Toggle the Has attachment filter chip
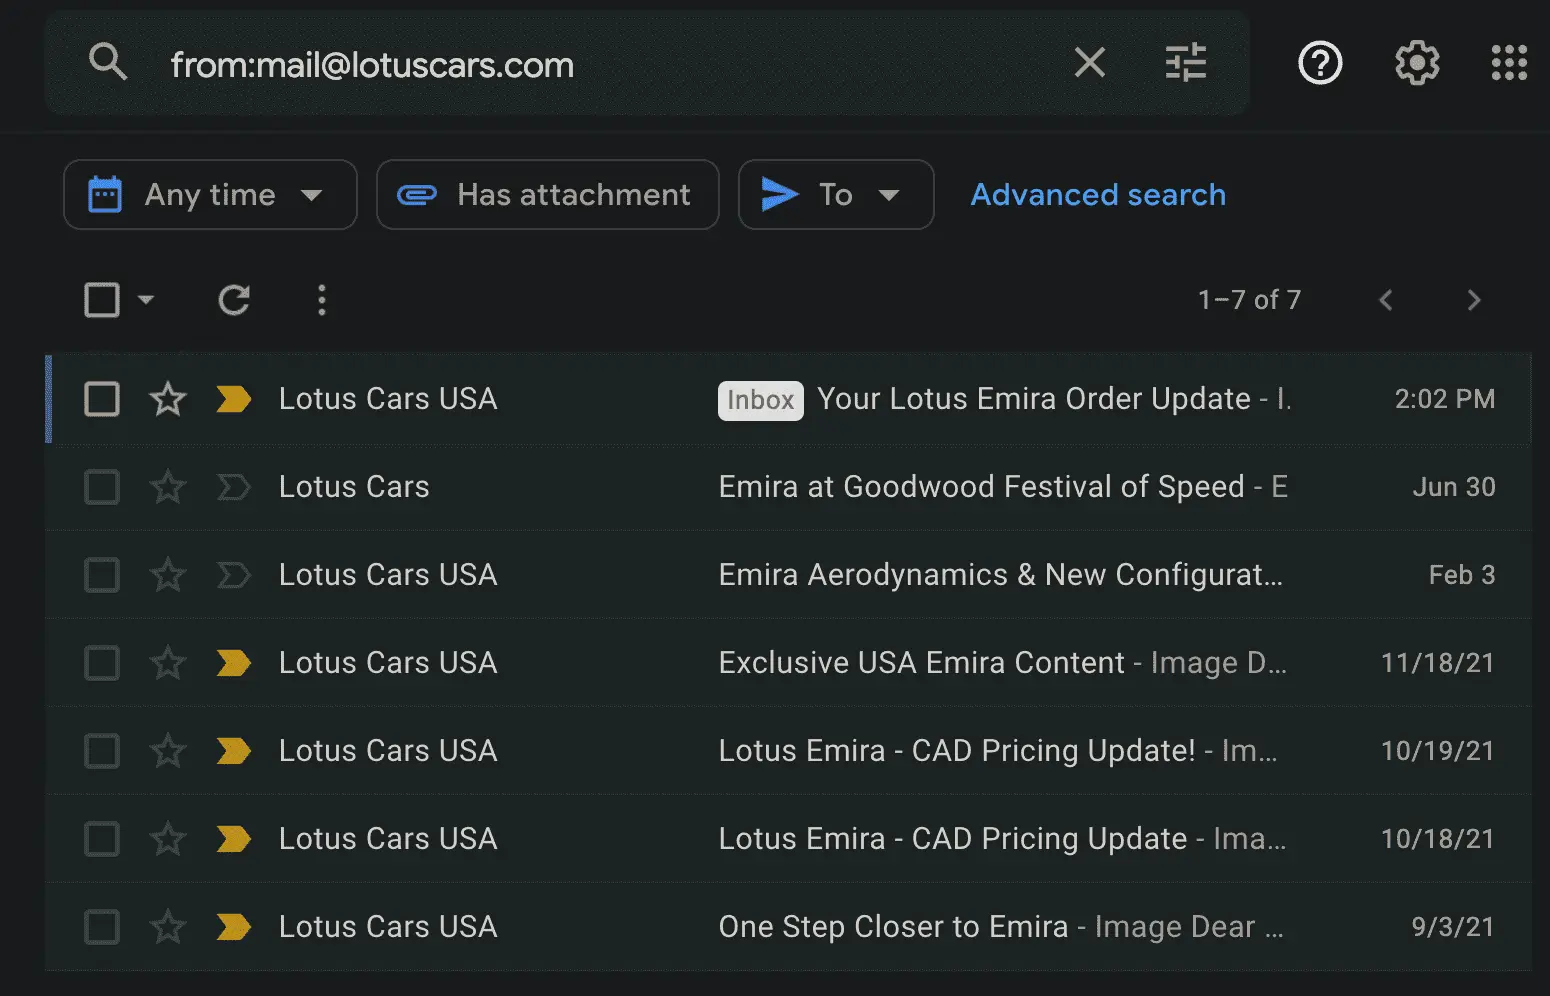Image resolution: width=1550 pixels, height=996 pixels. [547, 195]
